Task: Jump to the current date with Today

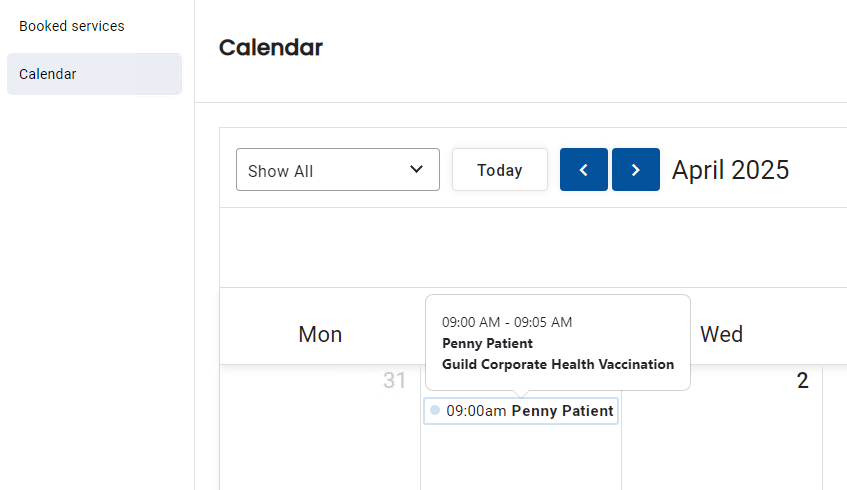Action: [x=500, y=170]
